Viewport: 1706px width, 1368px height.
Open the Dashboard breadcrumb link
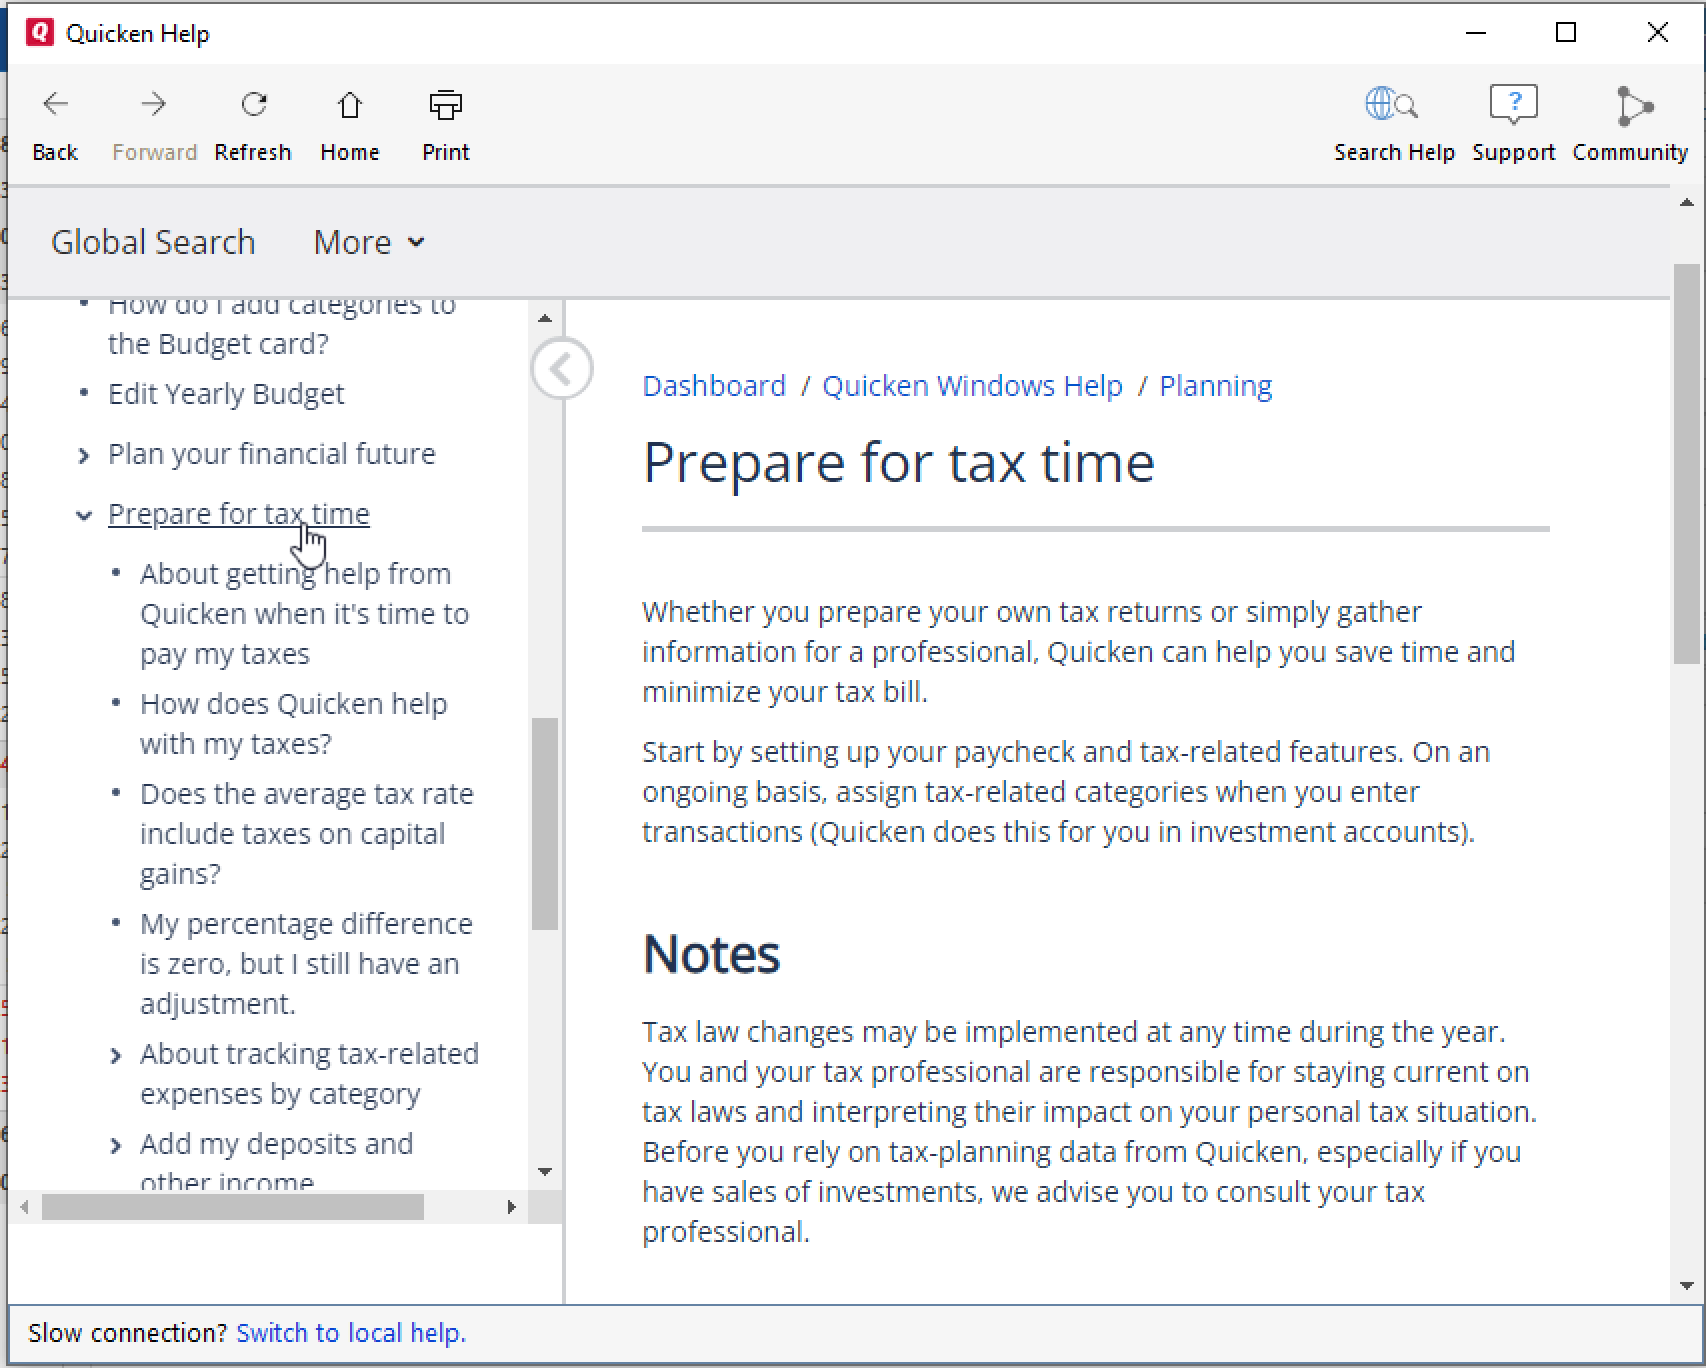pos(714,385)
